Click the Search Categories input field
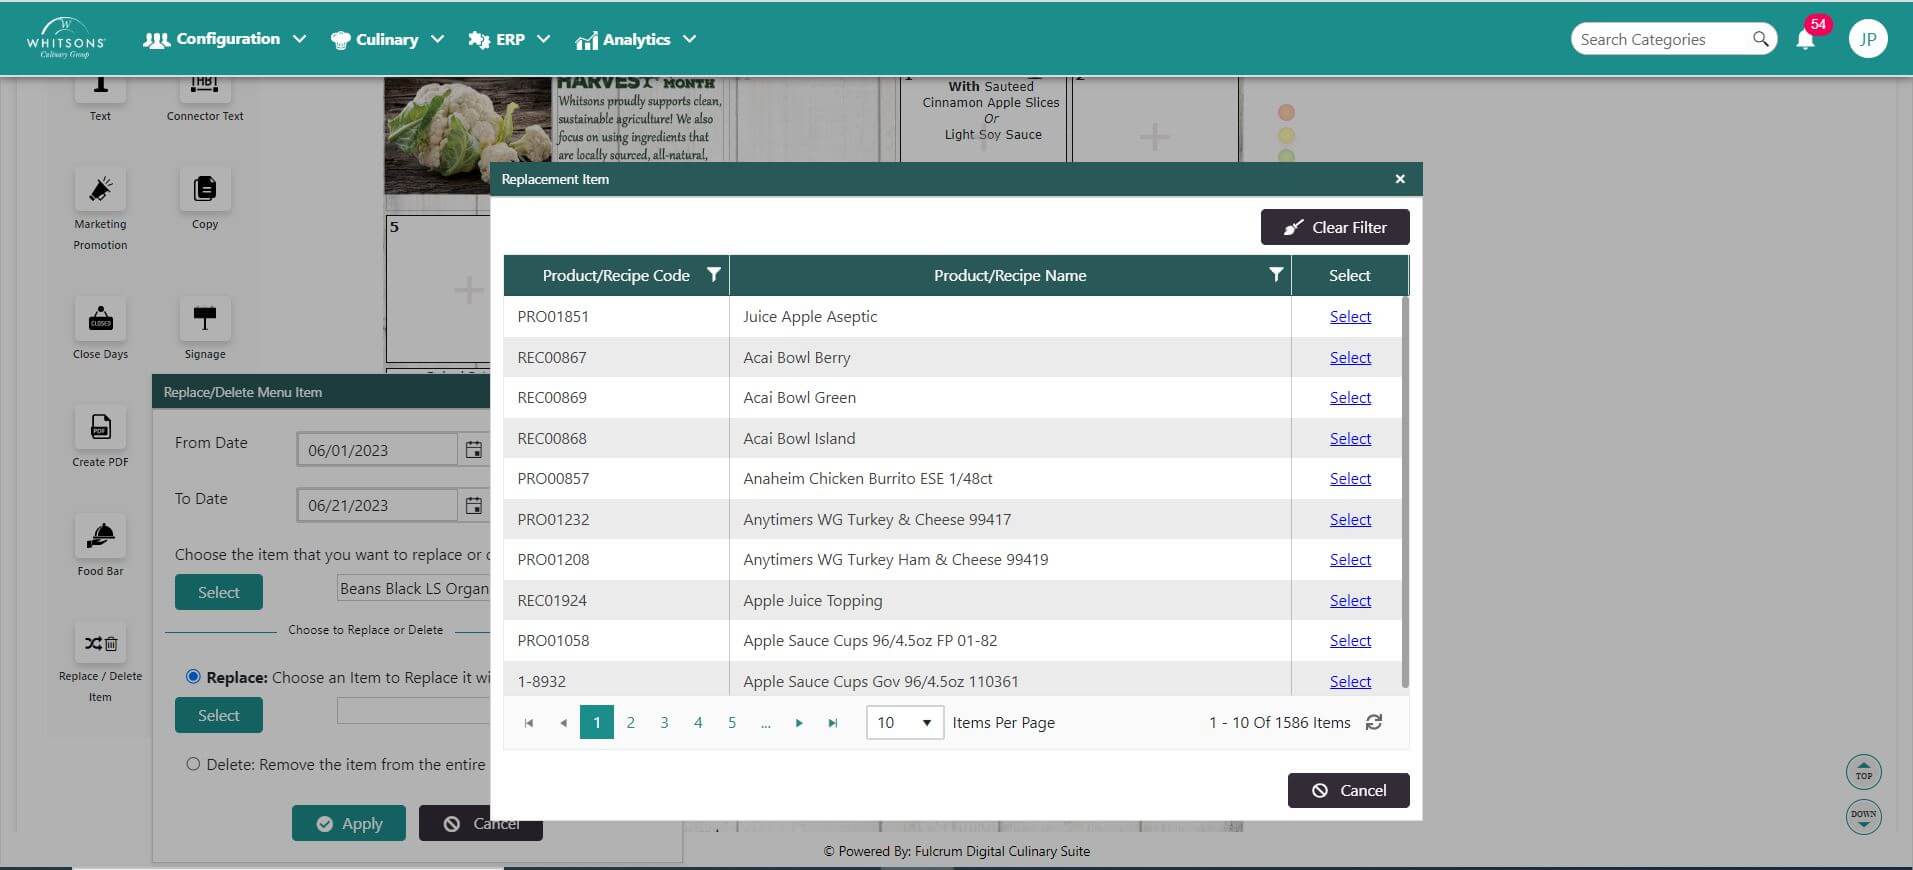This screenshot has height=870, width=1913. (1660, 39)
